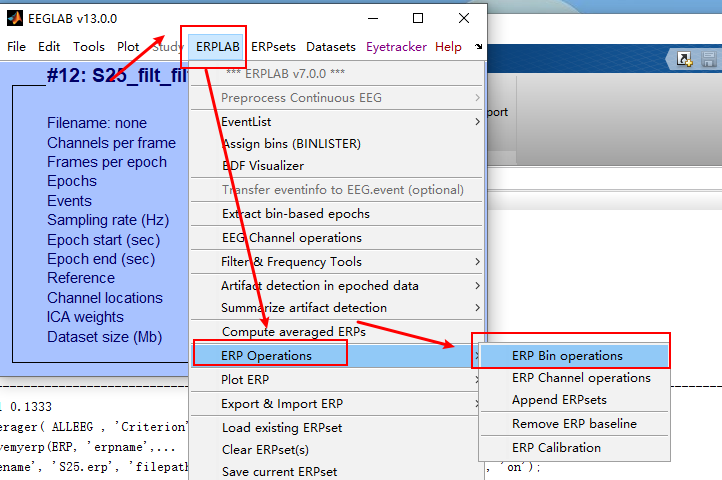
Task: Open the Plot menu
Action: point(128,47)
